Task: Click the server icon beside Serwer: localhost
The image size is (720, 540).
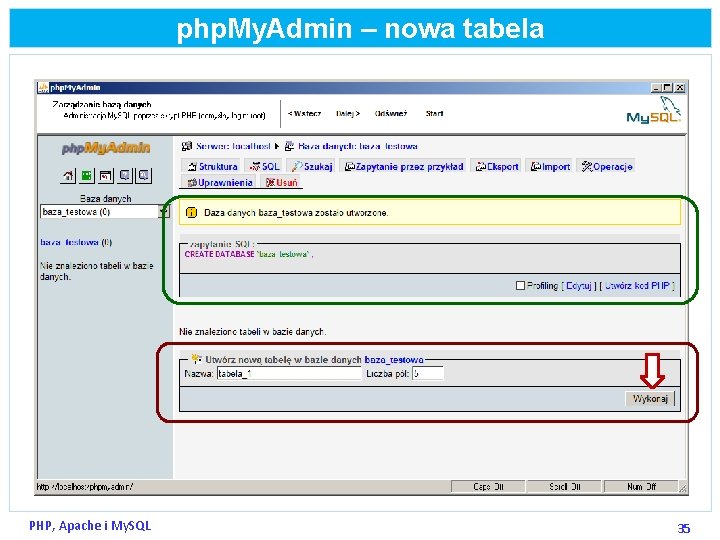Action: coord(186,146)
